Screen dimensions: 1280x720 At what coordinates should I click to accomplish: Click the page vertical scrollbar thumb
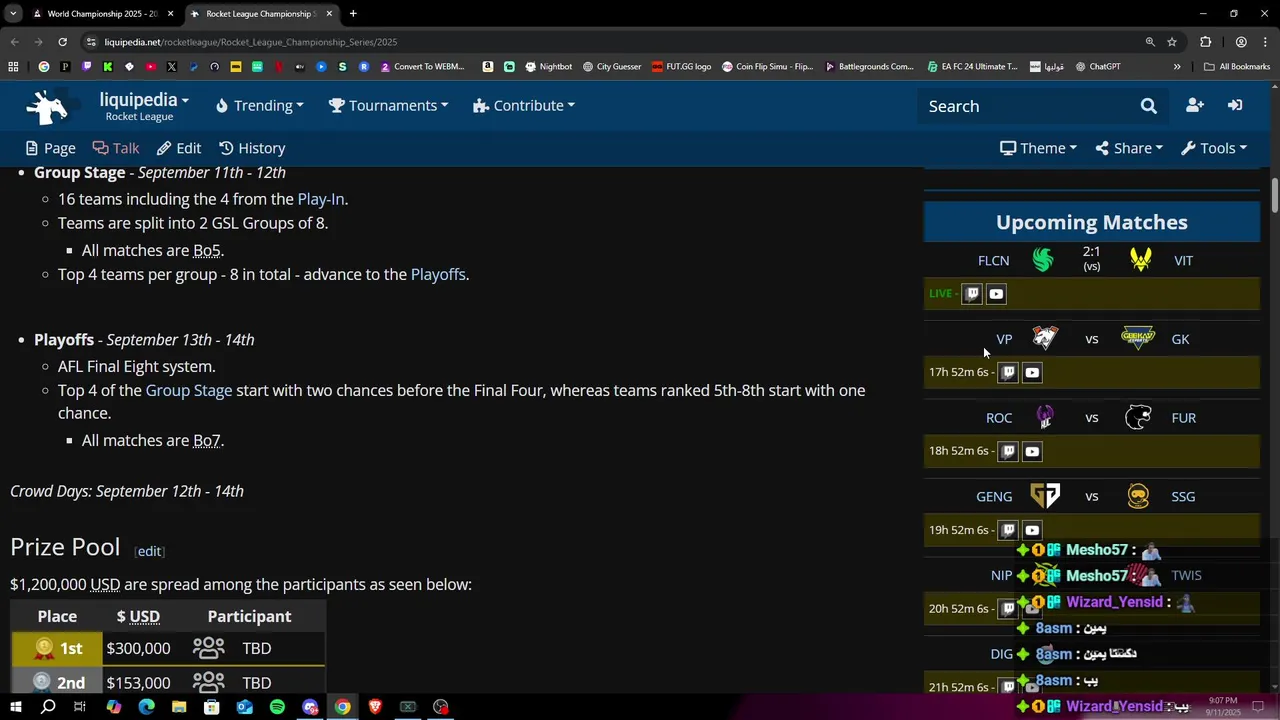(x=1275, y=195)
